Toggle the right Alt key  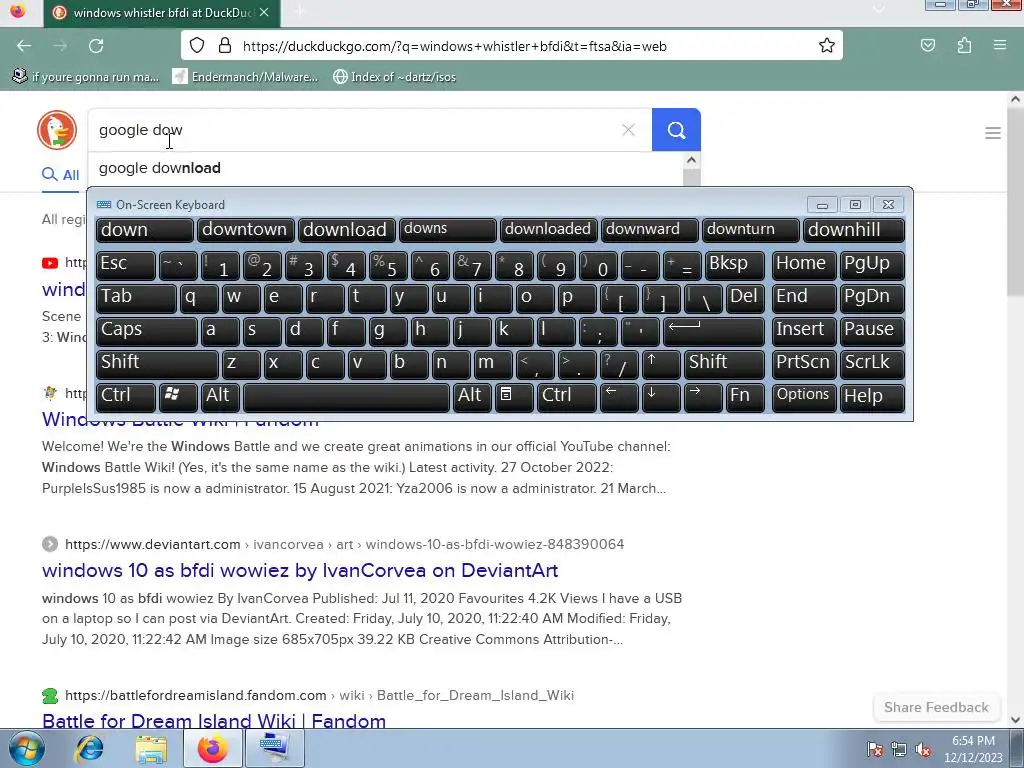[x=472, y=397]
